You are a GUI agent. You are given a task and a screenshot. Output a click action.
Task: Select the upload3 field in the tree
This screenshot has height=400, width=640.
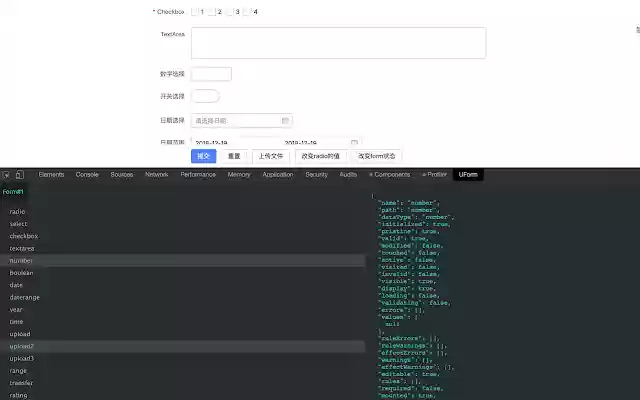22,358
